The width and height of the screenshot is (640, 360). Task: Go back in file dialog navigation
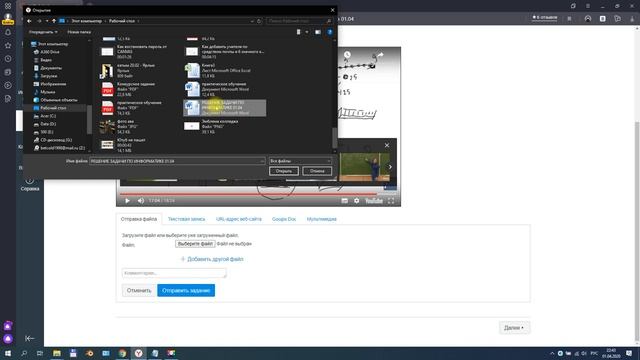pyautogui.click(x=29, y=21)
